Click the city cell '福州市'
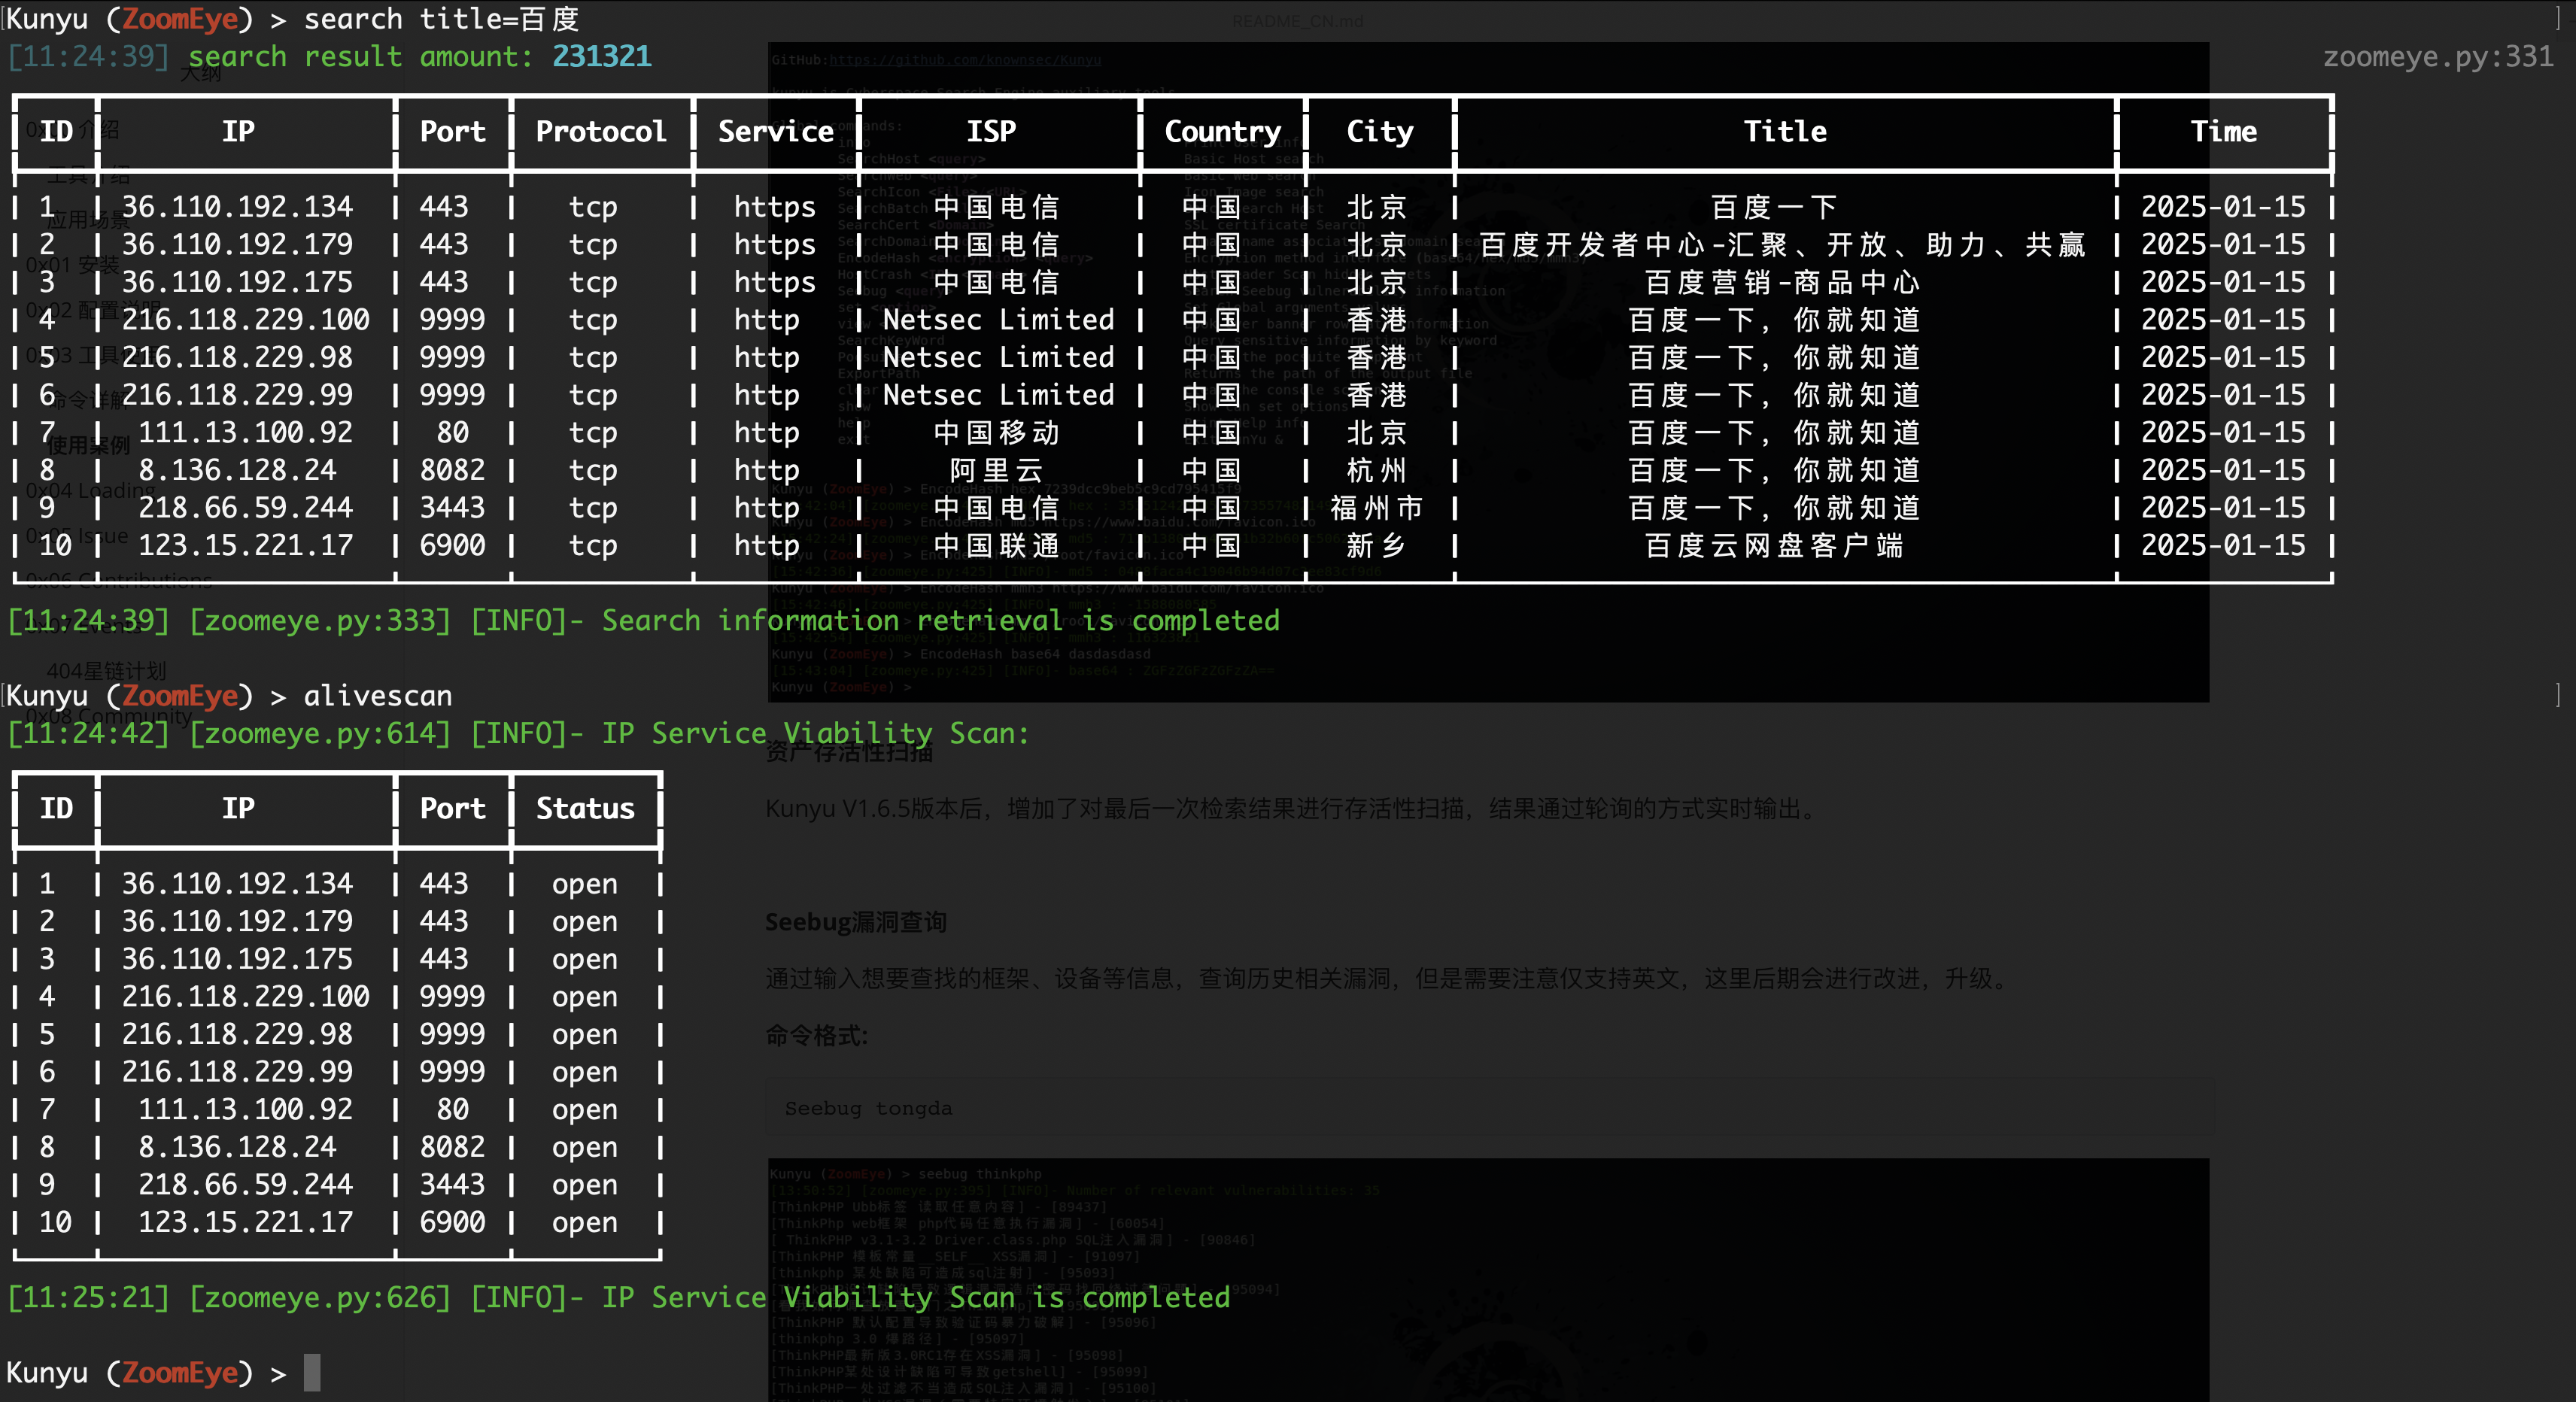2576x1402 pixels. click(1377, 507)
